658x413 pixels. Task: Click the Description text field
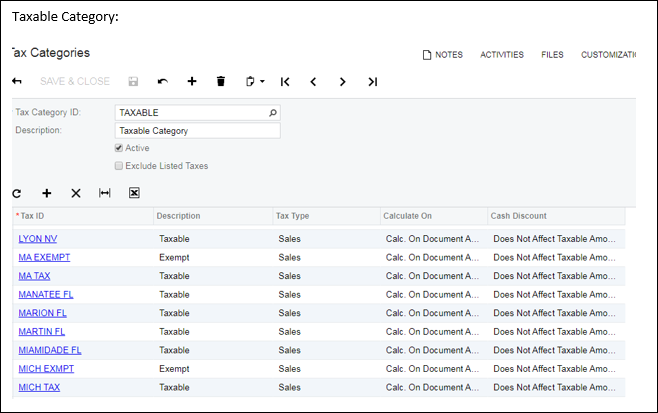pyautogui.click(x=197, y=130)
